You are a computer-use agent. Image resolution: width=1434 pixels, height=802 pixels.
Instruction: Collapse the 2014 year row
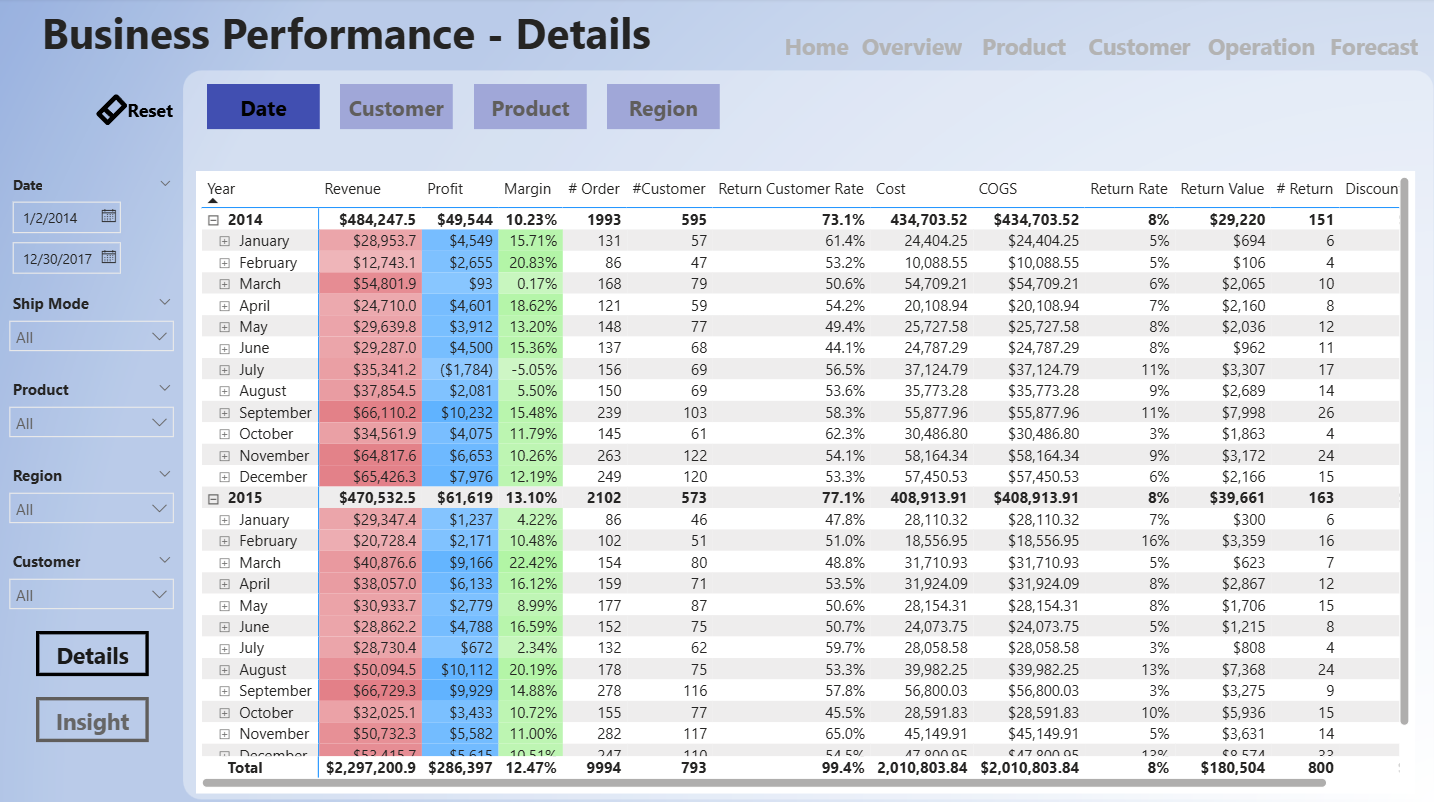(213, 220)
